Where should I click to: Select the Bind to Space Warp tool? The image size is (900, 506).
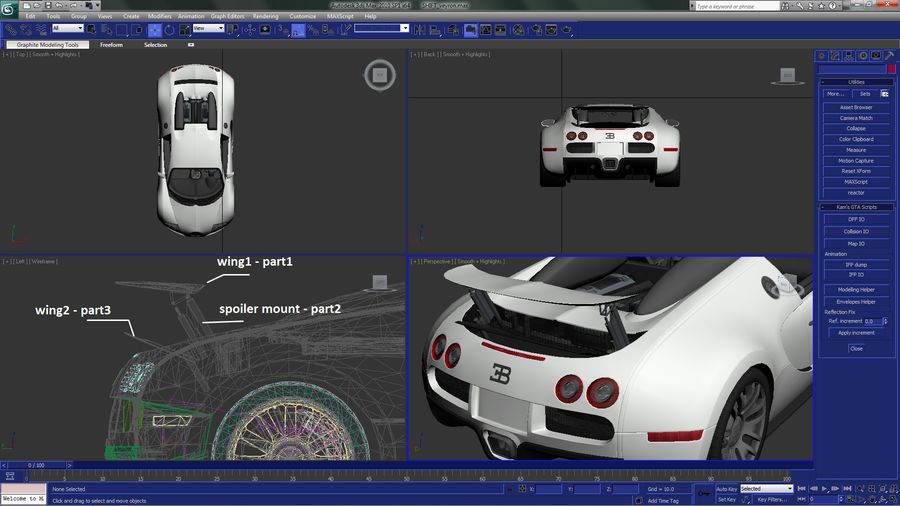[x=41, y=29]
